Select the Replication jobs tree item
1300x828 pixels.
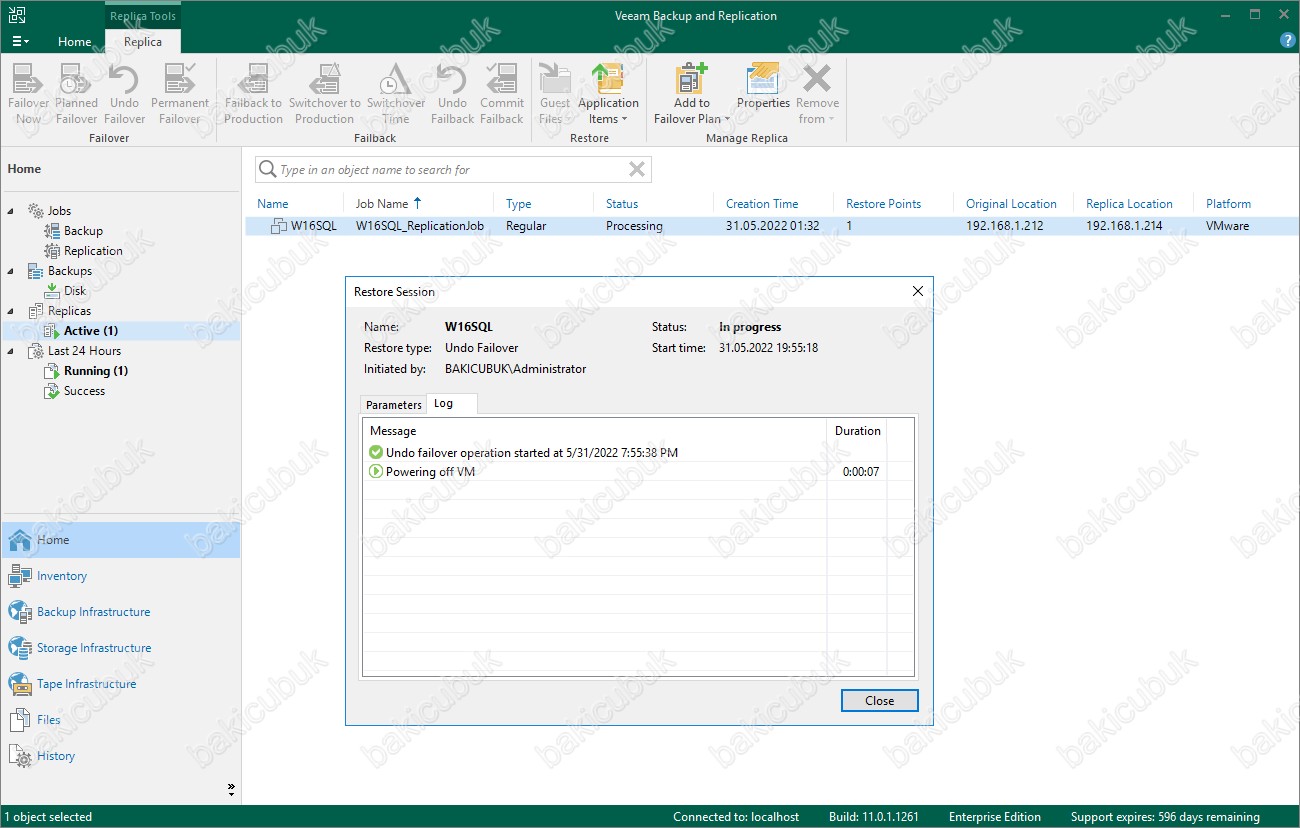coord(84,251)
